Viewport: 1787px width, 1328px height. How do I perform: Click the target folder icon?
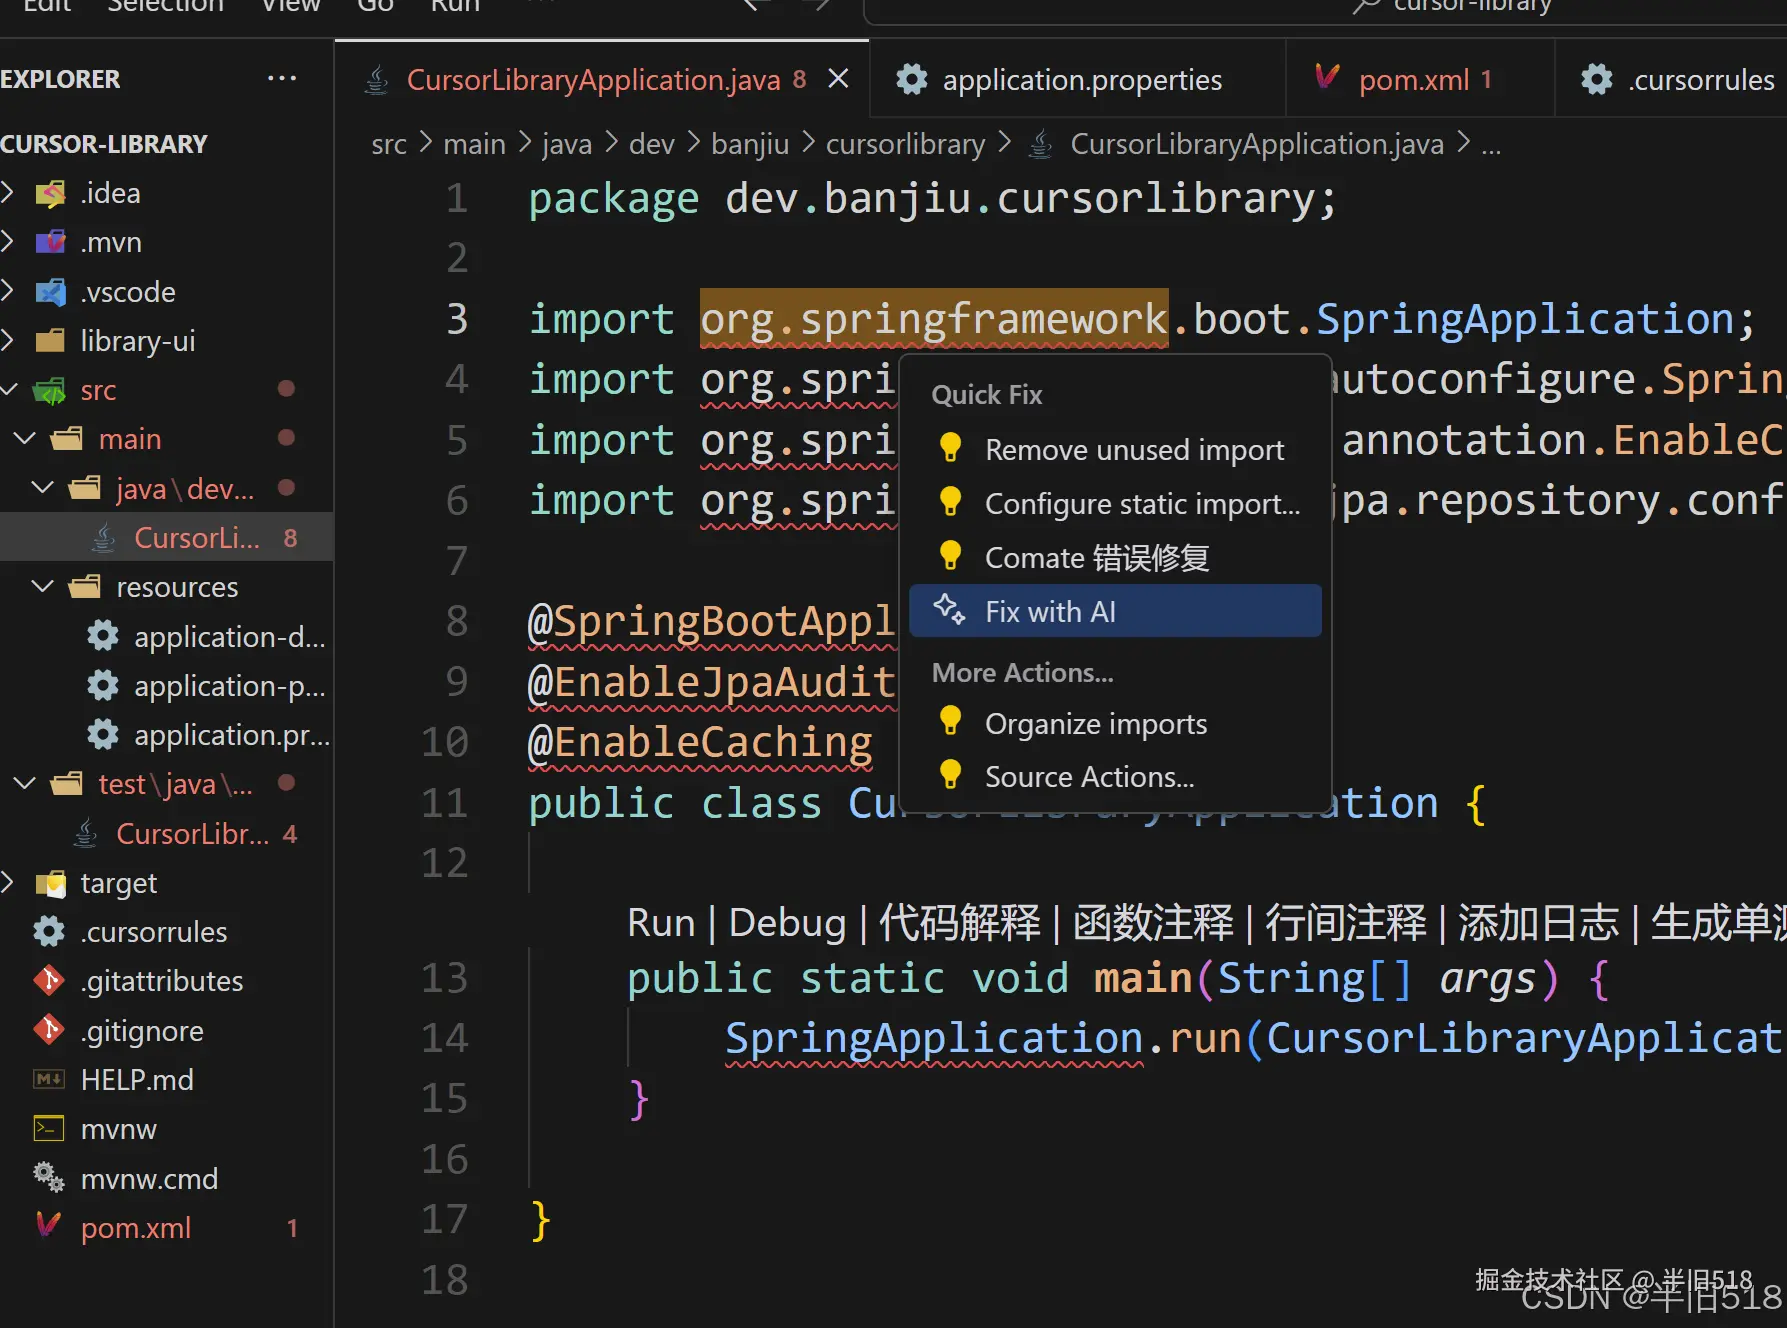tap(50, 884)
